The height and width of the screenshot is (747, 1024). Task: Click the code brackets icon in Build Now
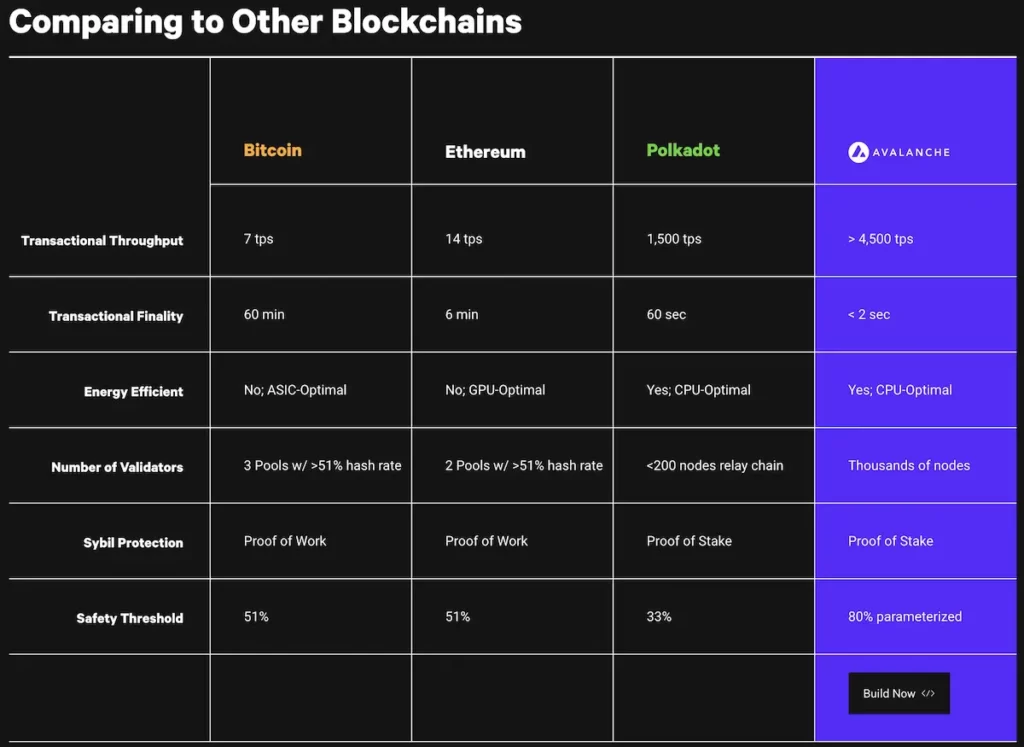pos(928,693)
